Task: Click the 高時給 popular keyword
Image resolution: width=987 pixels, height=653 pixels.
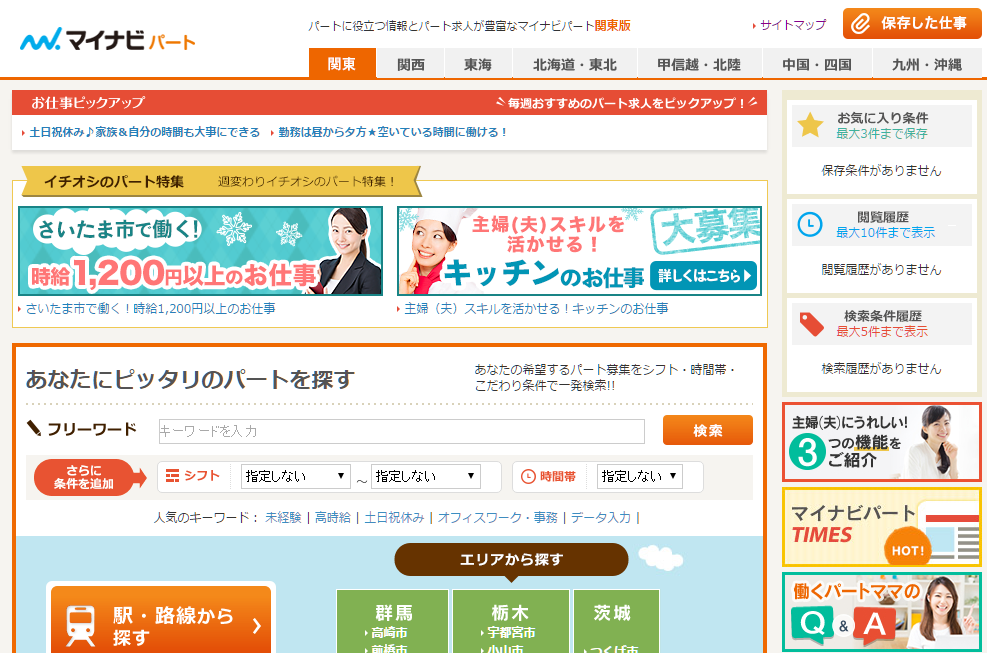Action: 332,518
